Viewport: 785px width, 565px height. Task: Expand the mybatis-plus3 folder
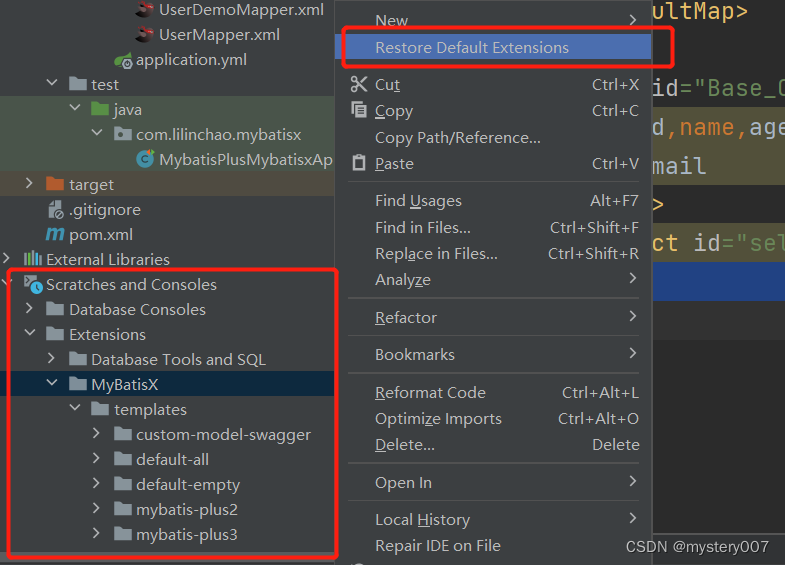tap(96, 534)
